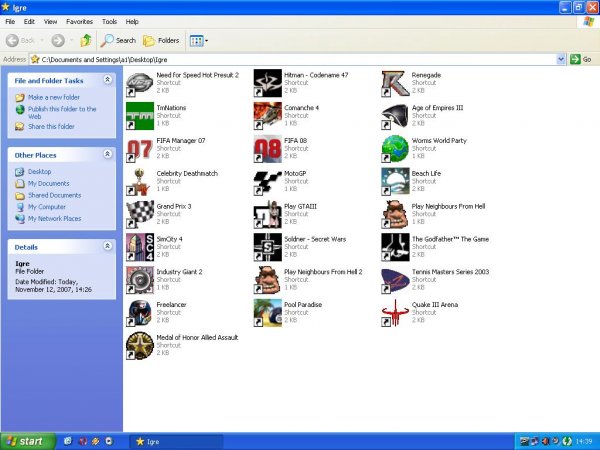
Task: Click the Back toolbar button
Action: [x=21, y=41]
